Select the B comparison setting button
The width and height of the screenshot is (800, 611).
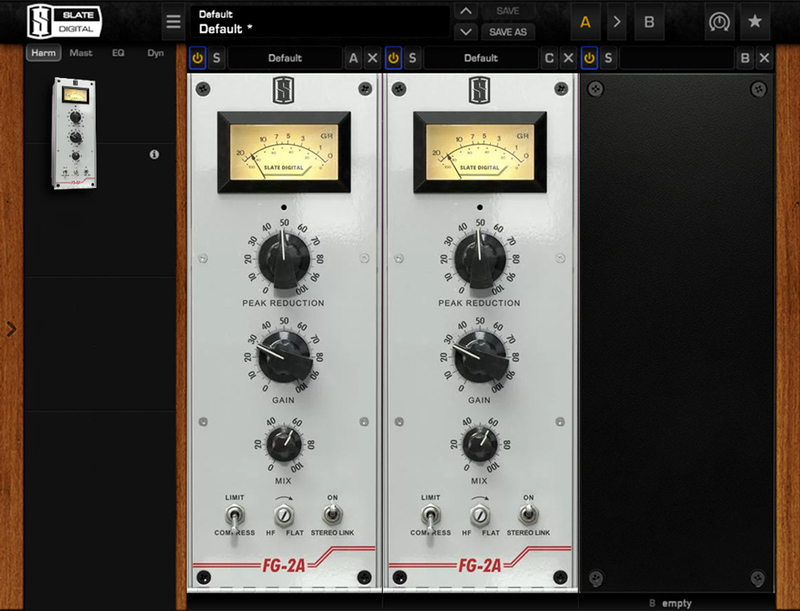649,22
